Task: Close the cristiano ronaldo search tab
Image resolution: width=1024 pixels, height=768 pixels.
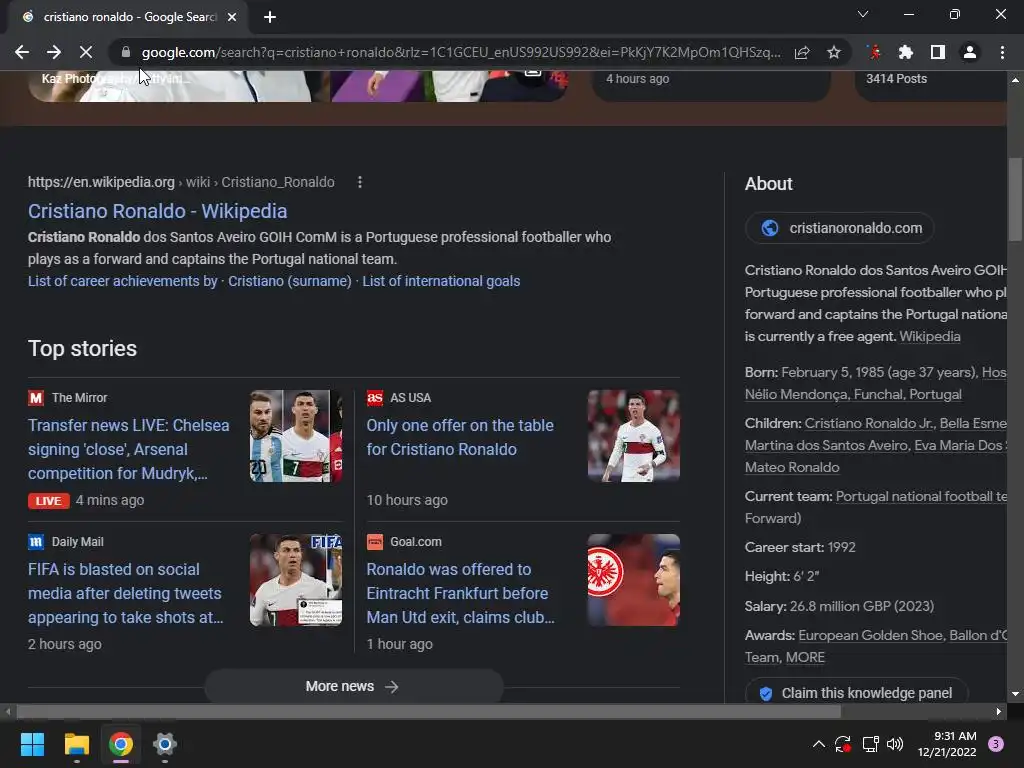Action: pos(232,17)
